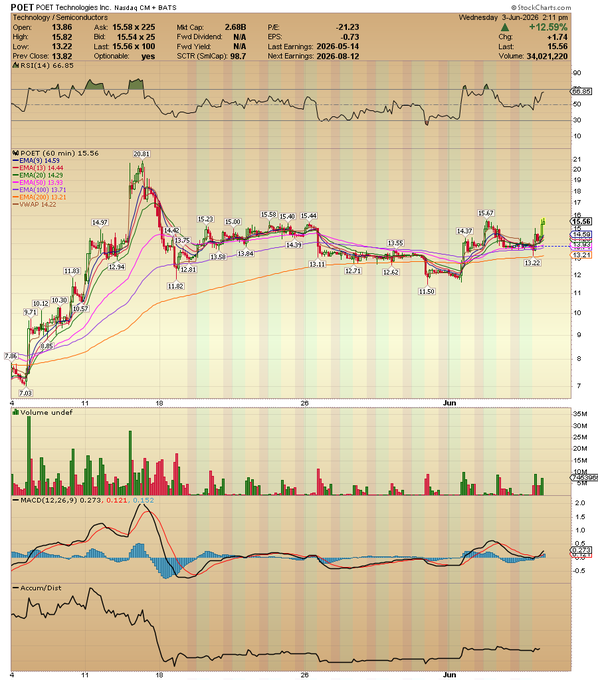Click the High value 15.82
The height and width of the screenshot is (680, 598).
coord(62,37)
